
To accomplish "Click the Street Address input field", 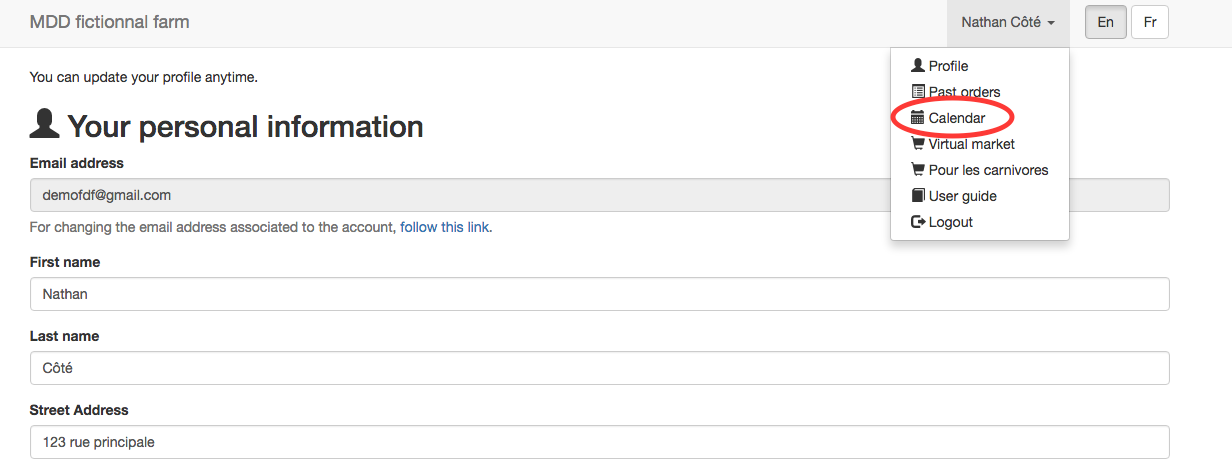I will [x=600, y=442].
